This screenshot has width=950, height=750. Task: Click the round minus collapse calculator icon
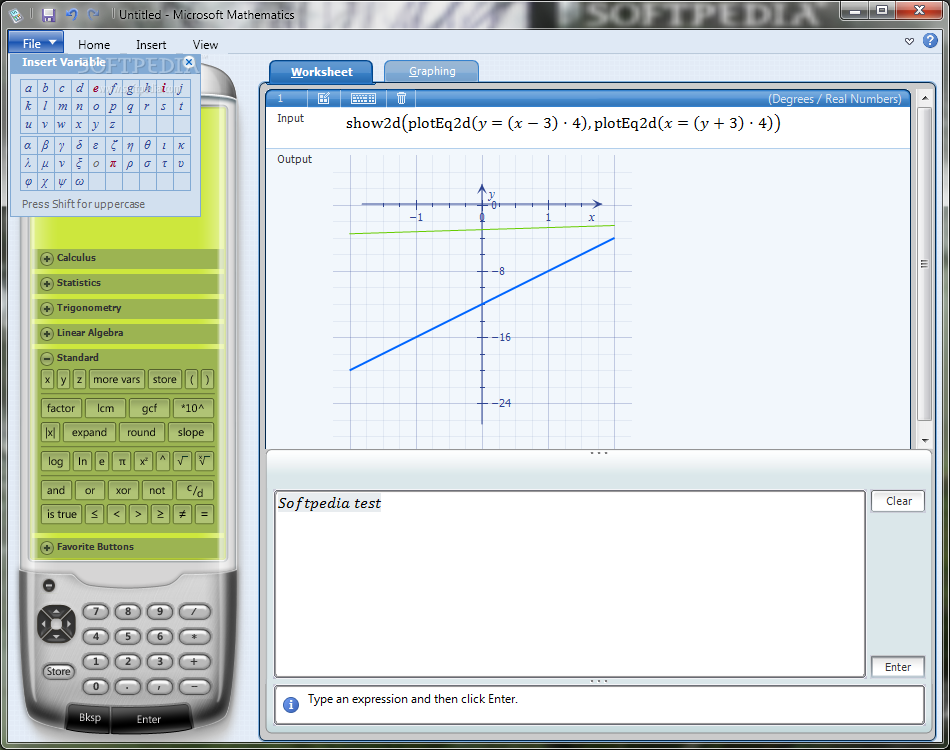pos(49,585)
